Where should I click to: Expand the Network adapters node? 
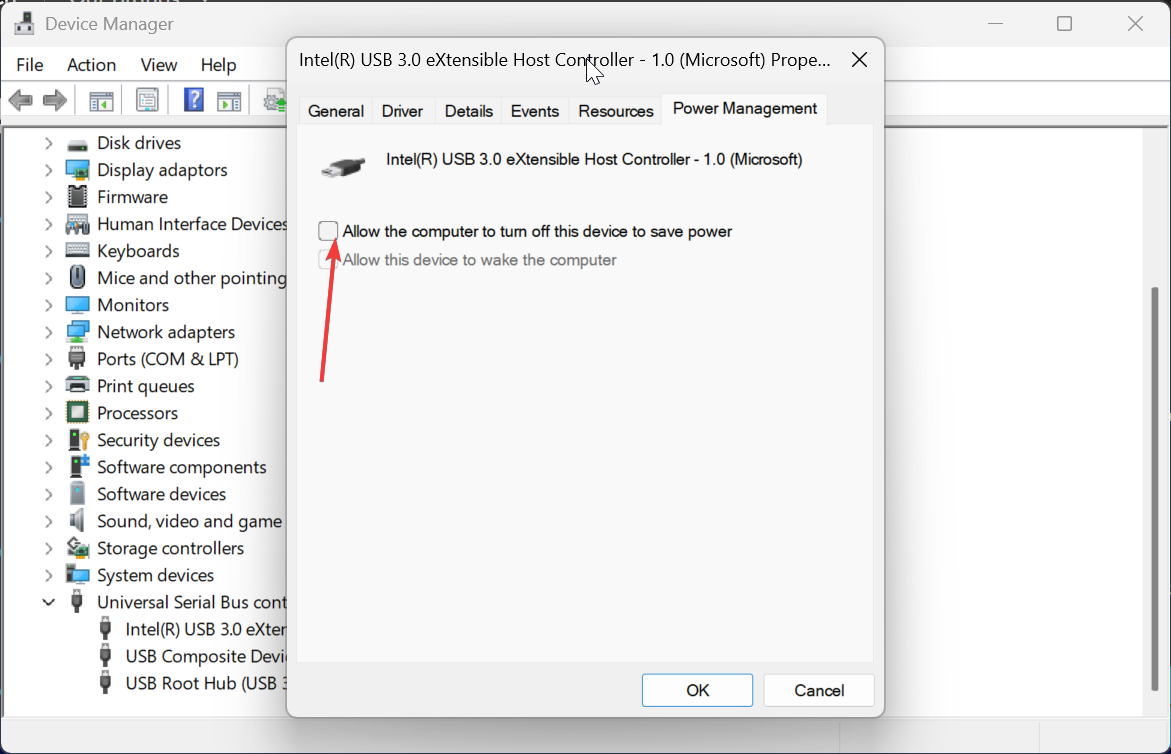(x=49, y=331)
